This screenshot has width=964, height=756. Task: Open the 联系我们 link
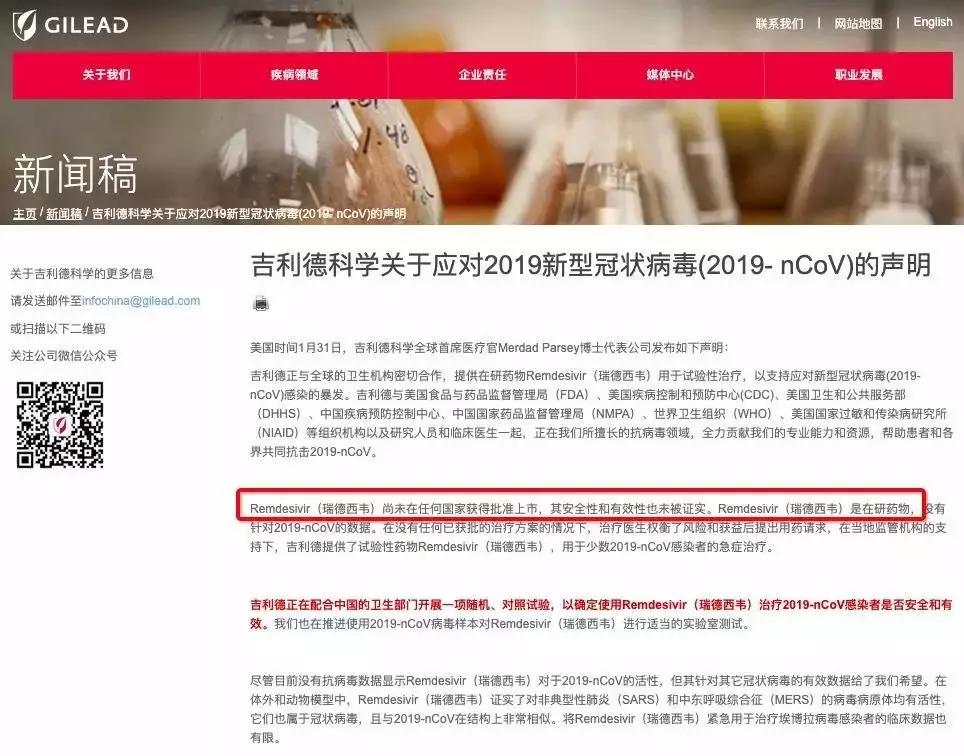tap(779, 23)
